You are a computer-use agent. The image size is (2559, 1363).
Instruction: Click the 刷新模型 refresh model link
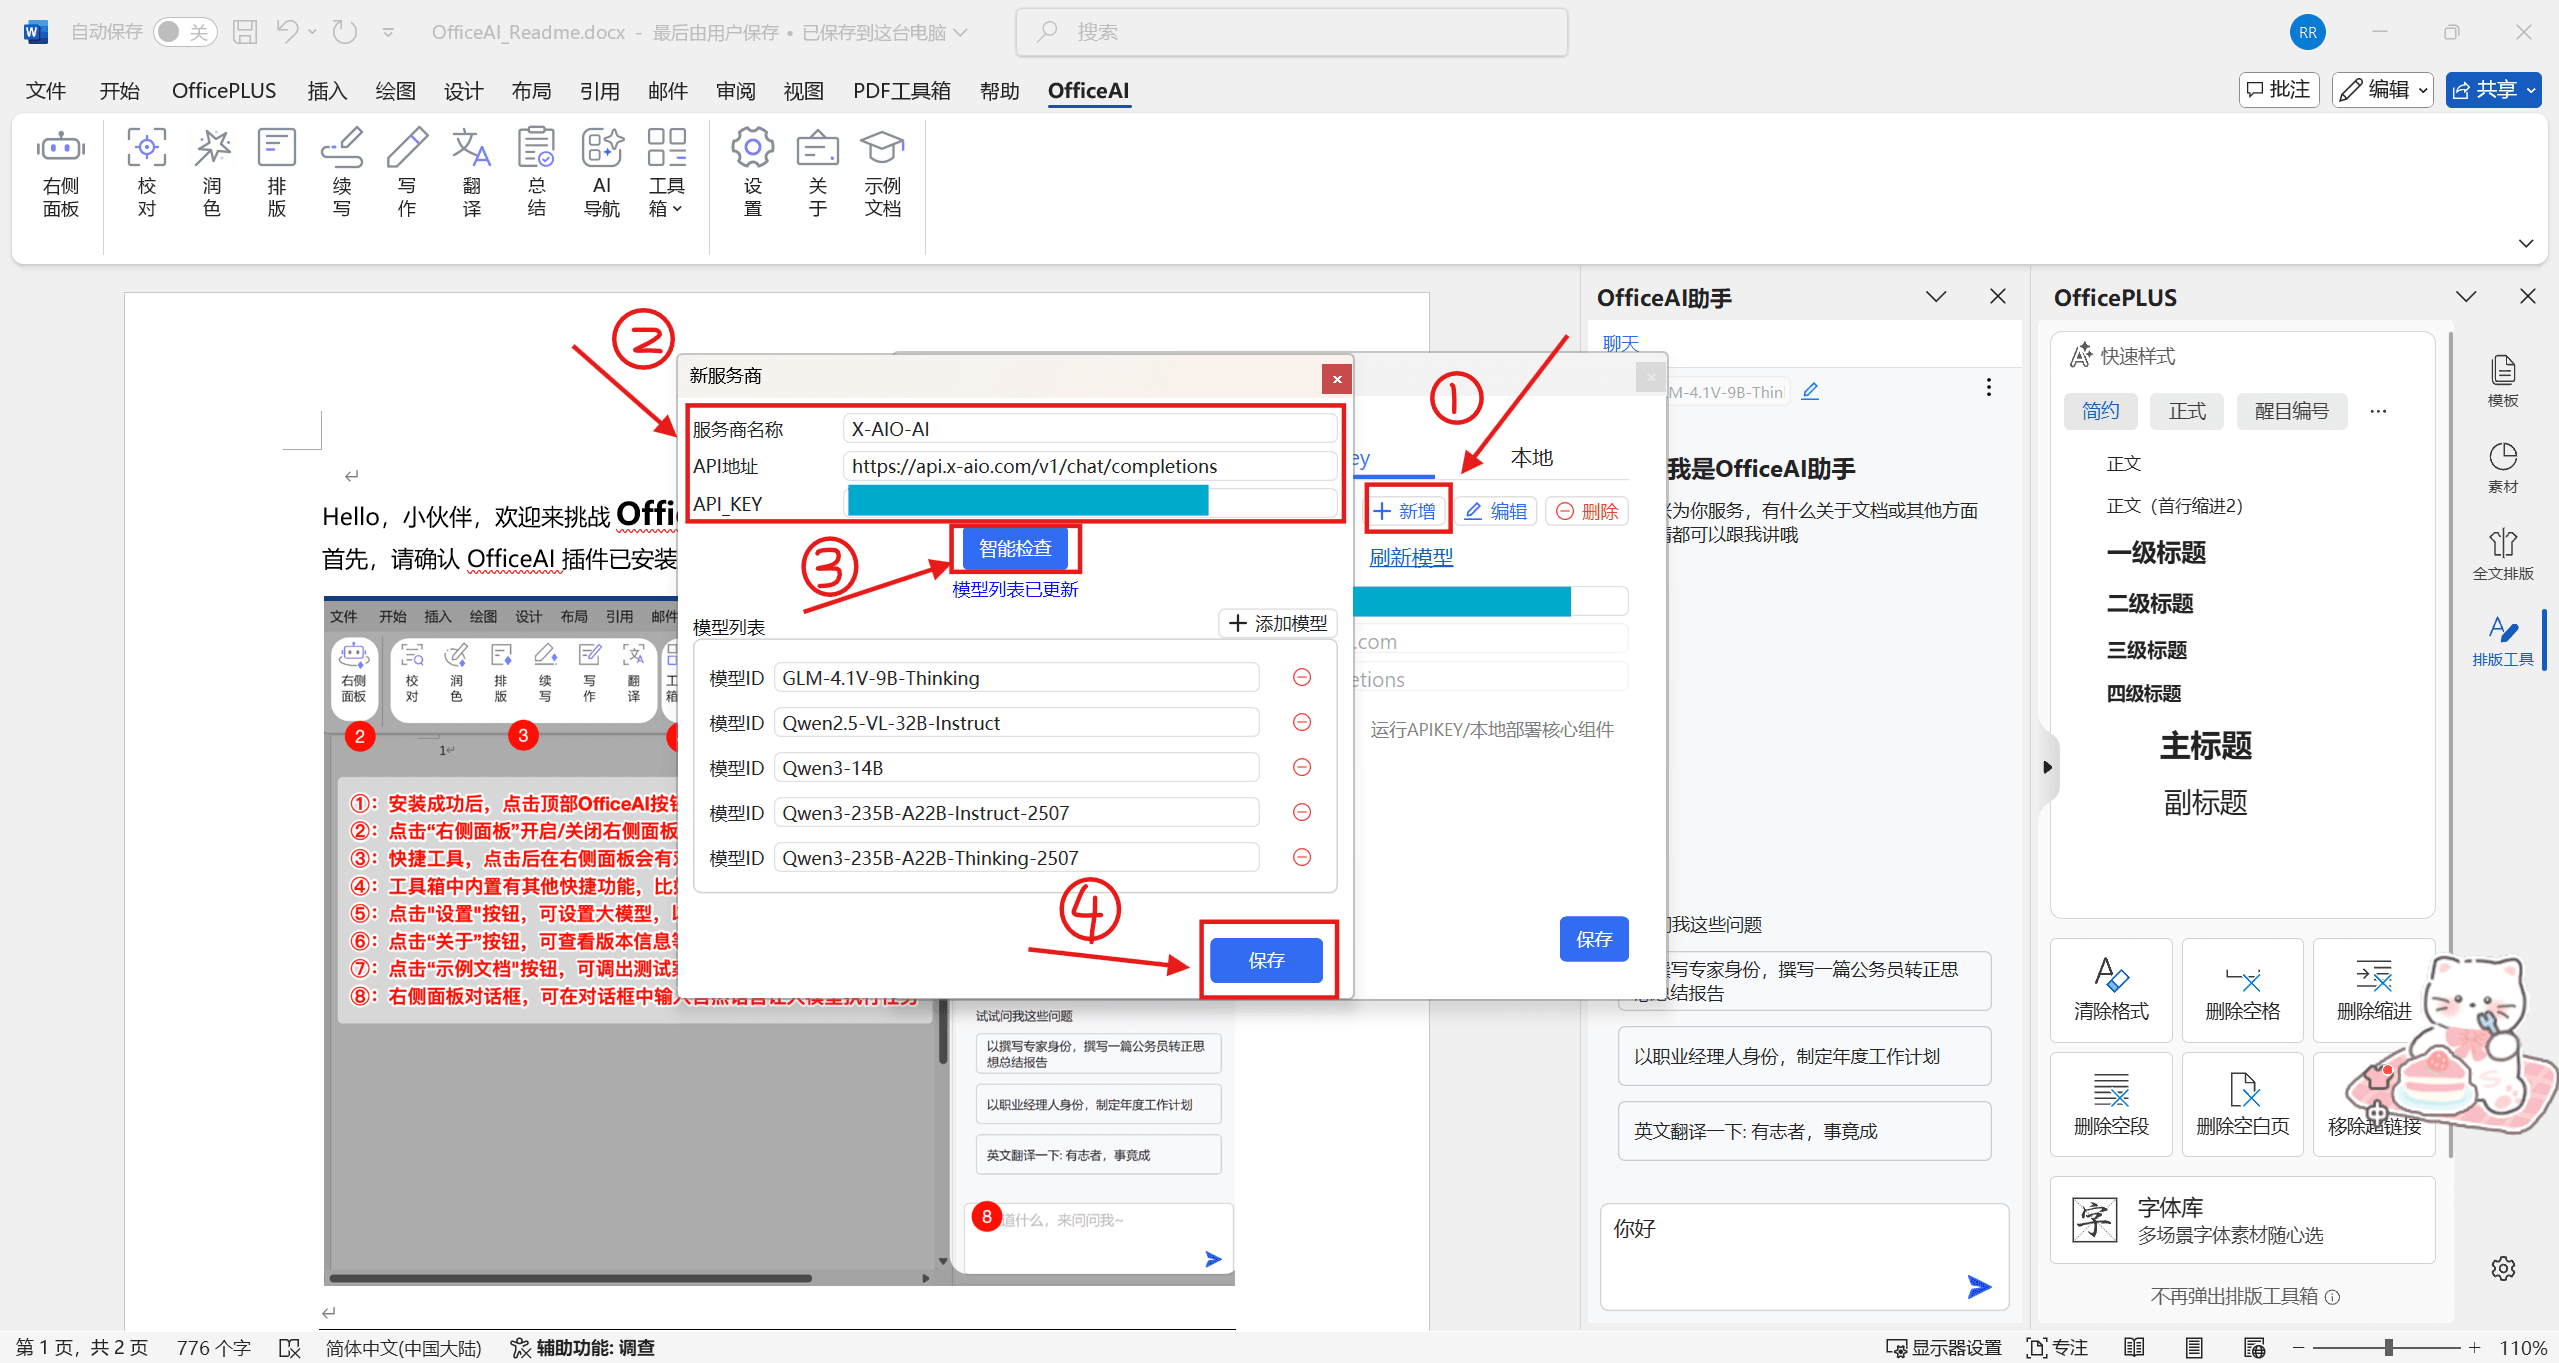tap(1410, 557)
